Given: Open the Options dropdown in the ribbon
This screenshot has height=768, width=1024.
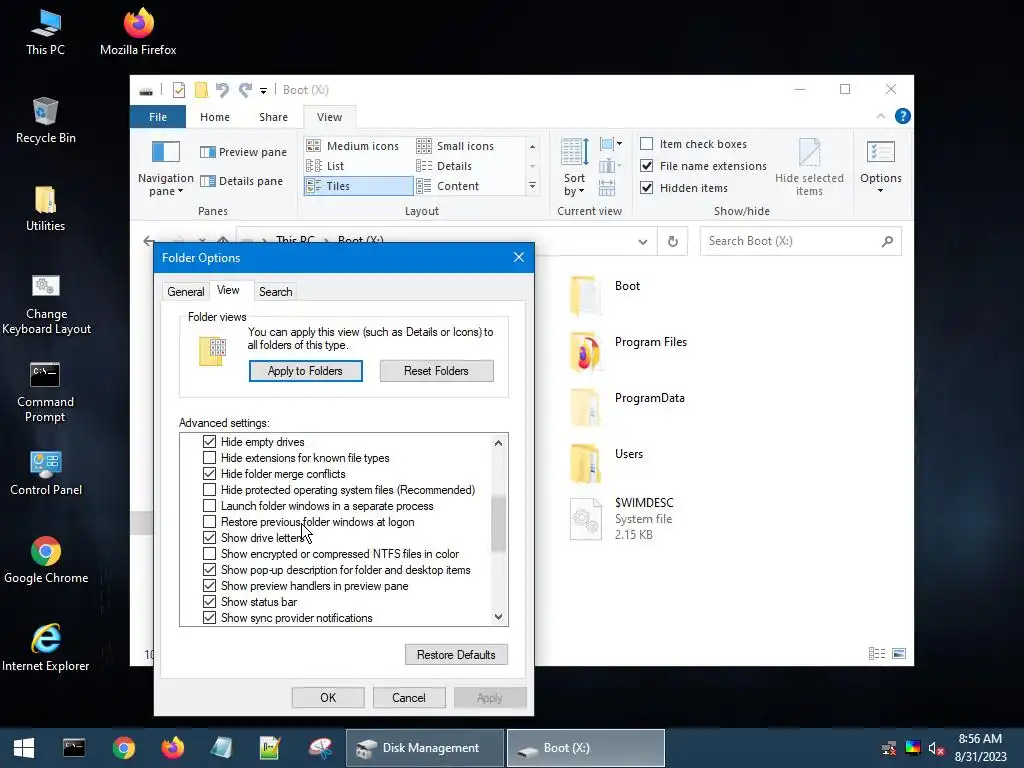Looking at the screenshot, I should point(880,167).
